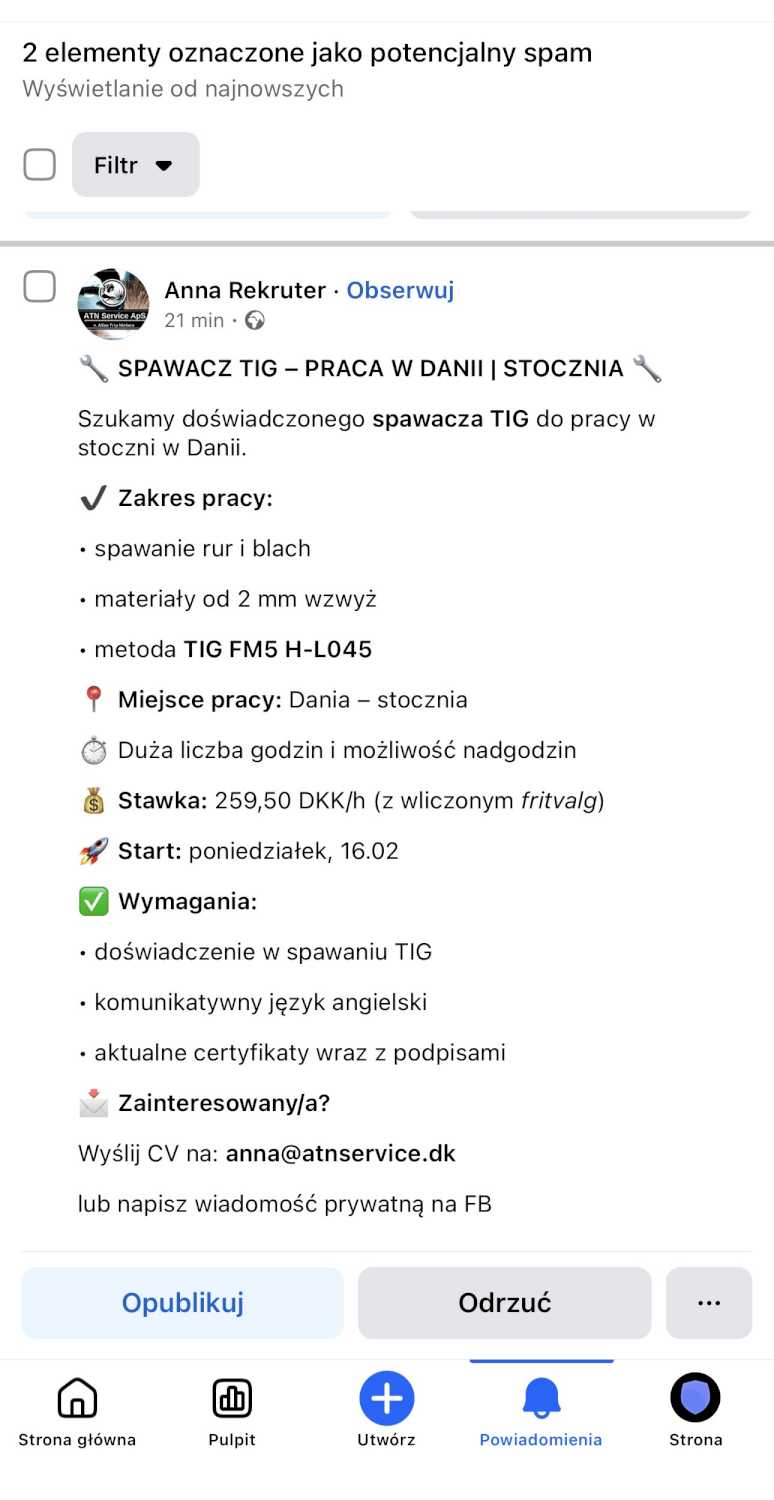Viewport: 774px width, 1500px height.
Task: Follow the author via Obserwuj
Action: pos(400,290)
